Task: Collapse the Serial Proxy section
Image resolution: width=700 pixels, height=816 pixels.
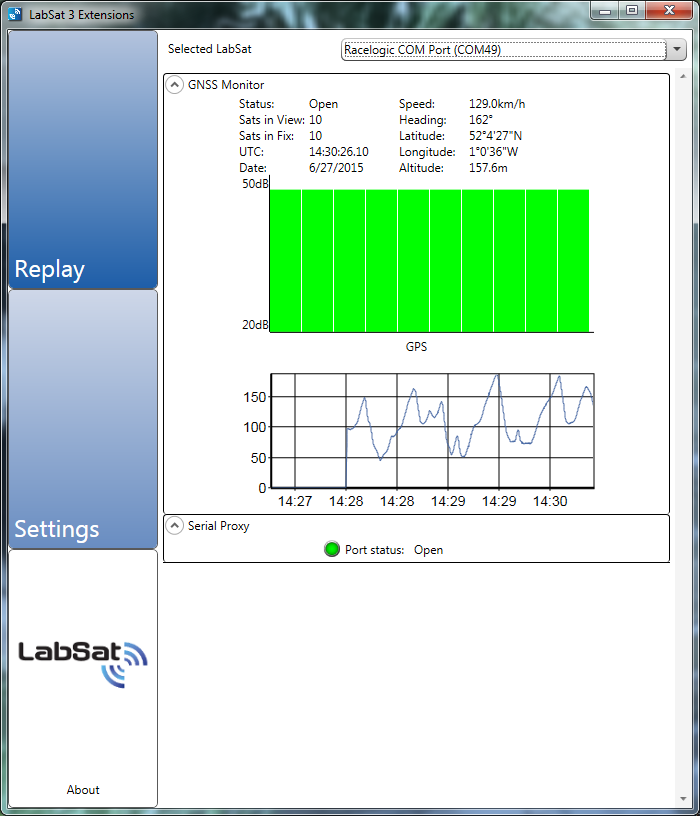Action: [x=175, y=526]
